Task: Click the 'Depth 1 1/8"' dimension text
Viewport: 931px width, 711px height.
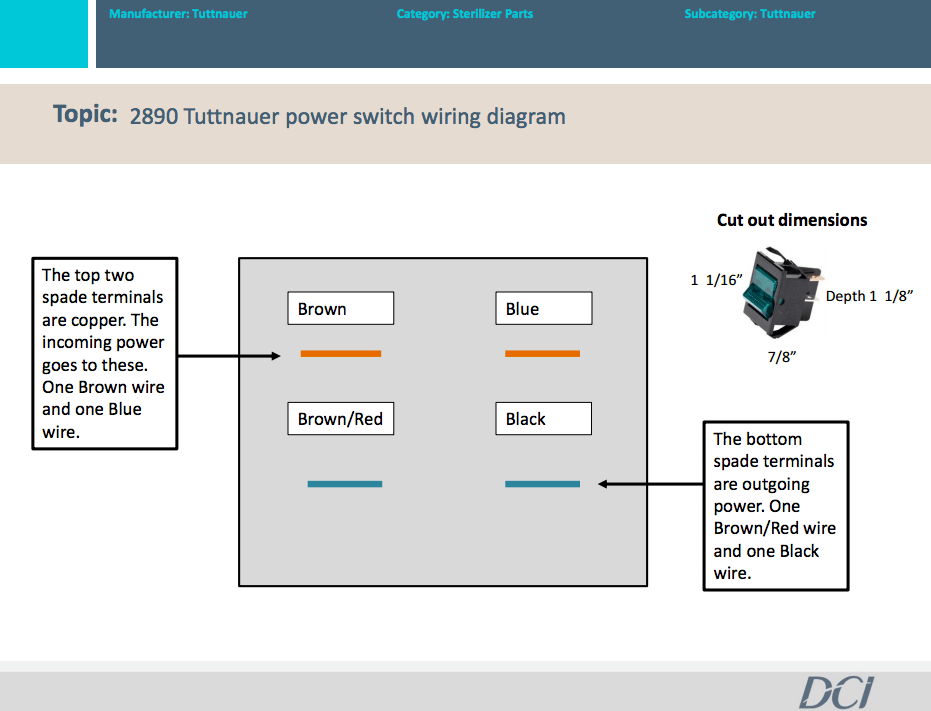Action: pyautogui.click(x=869, y=296)
